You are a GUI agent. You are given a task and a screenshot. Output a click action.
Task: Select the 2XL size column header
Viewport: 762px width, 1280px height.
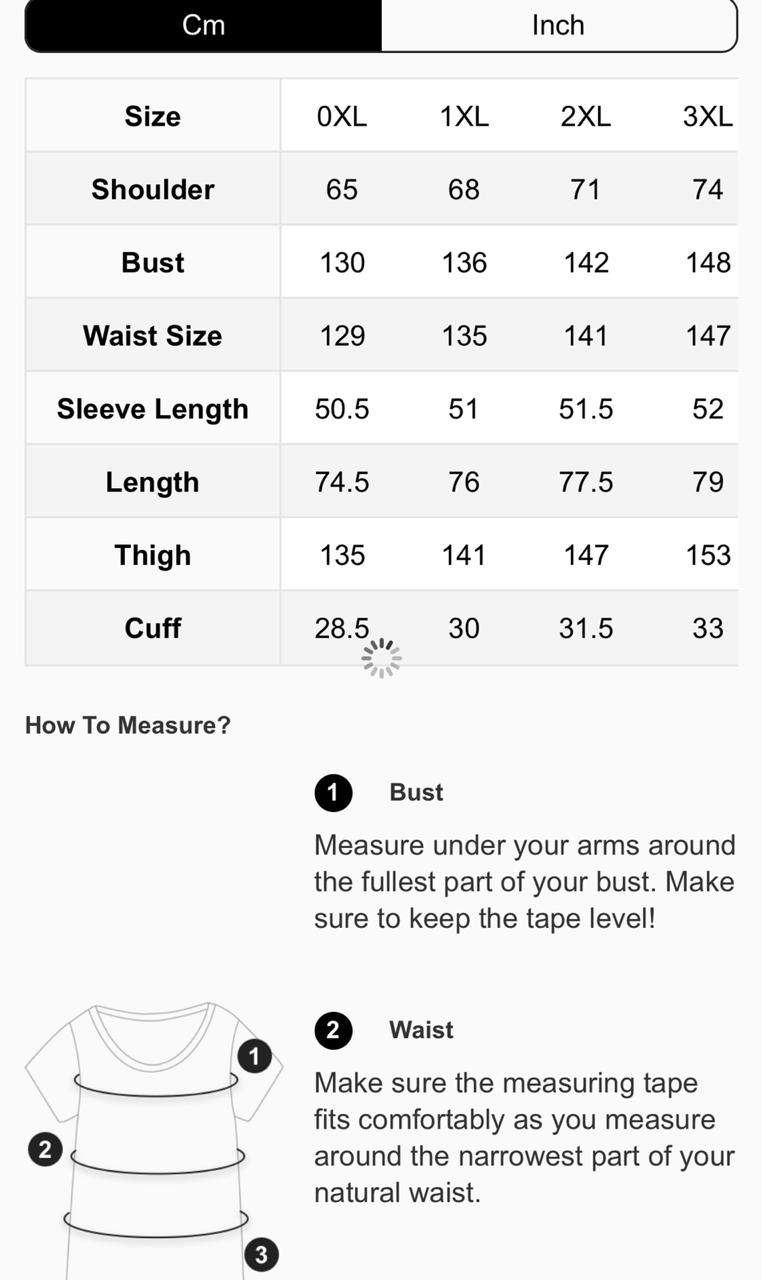[586, 116]
